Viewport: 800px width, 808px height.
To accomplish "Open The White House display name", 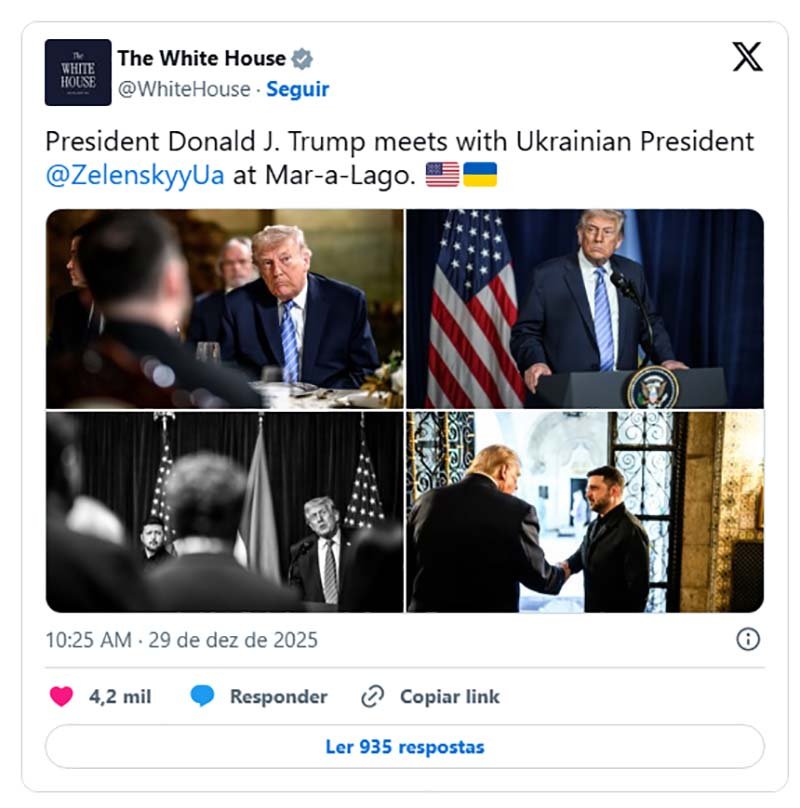I will pos(202,58).
